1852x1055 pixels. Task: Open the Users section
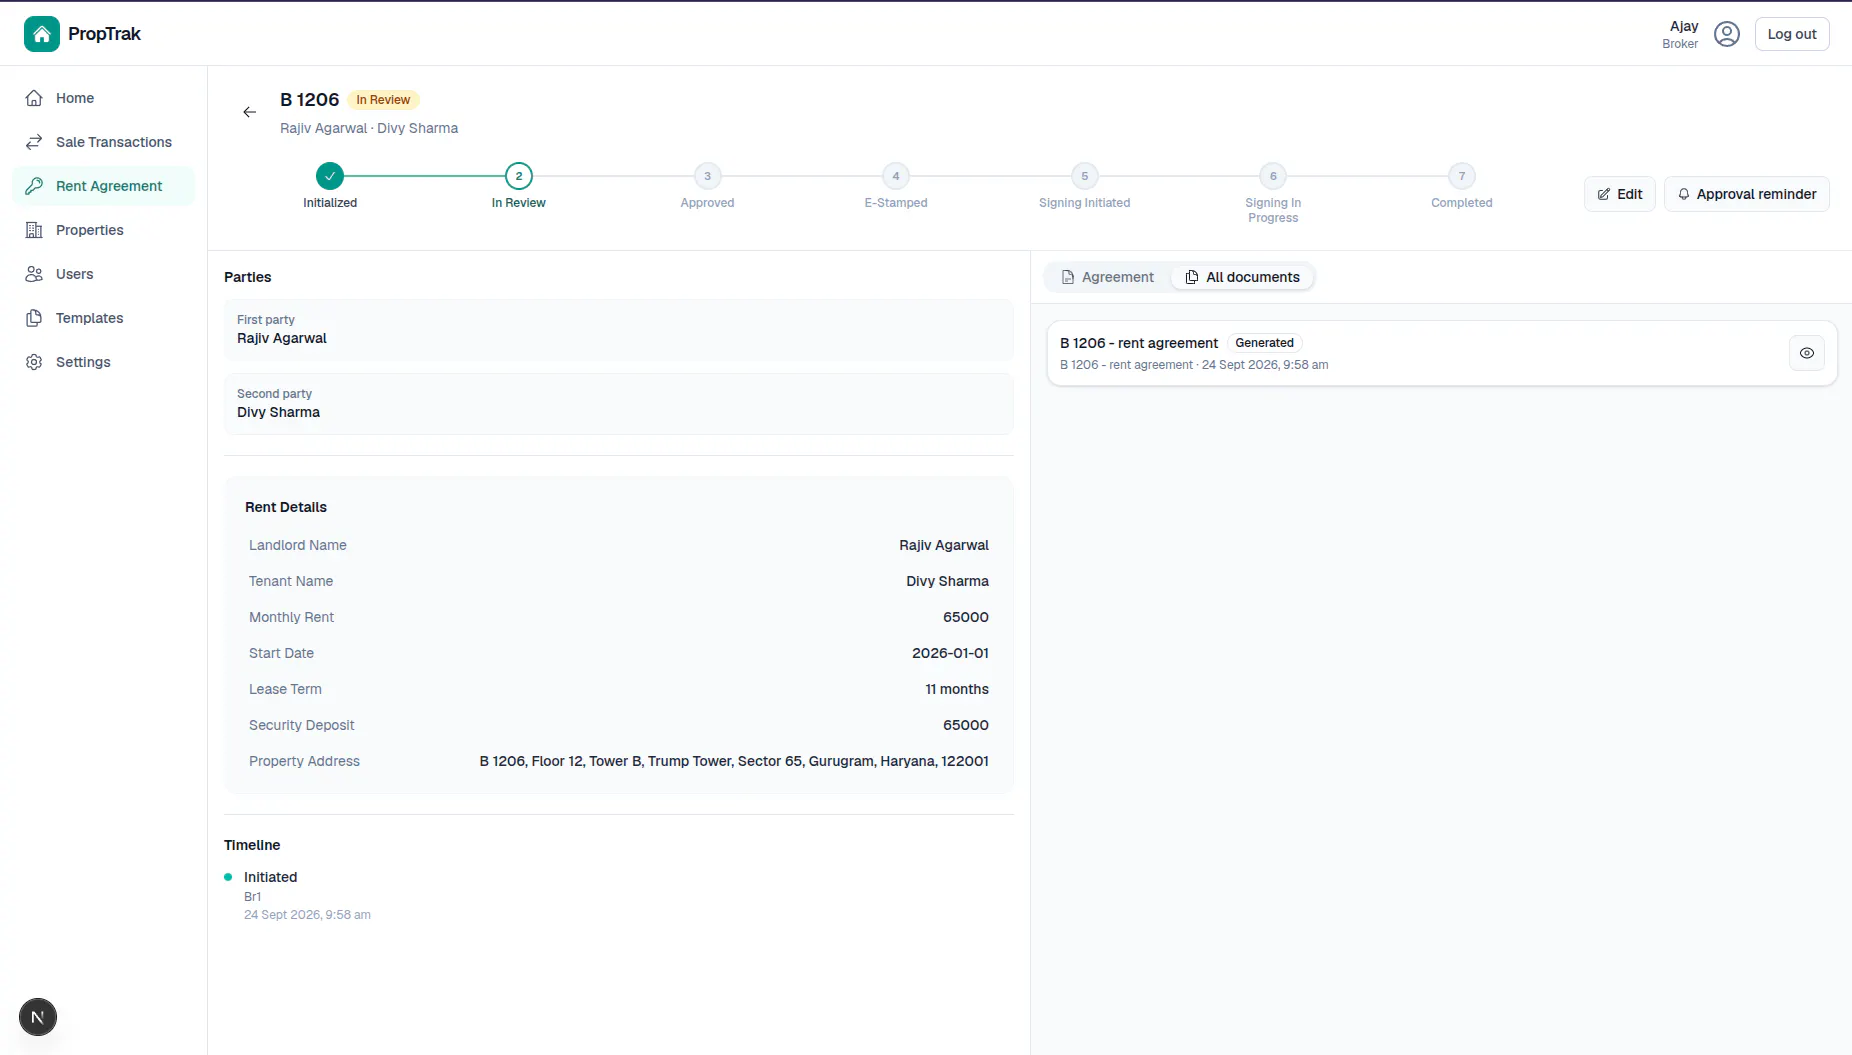click(103, 274)
